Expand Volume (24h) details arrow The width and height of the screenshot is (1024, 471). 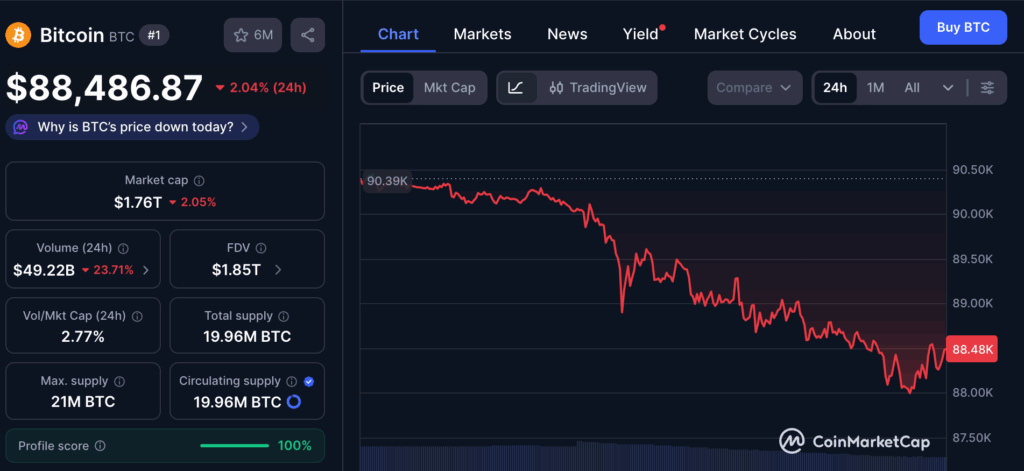(146, 270)
